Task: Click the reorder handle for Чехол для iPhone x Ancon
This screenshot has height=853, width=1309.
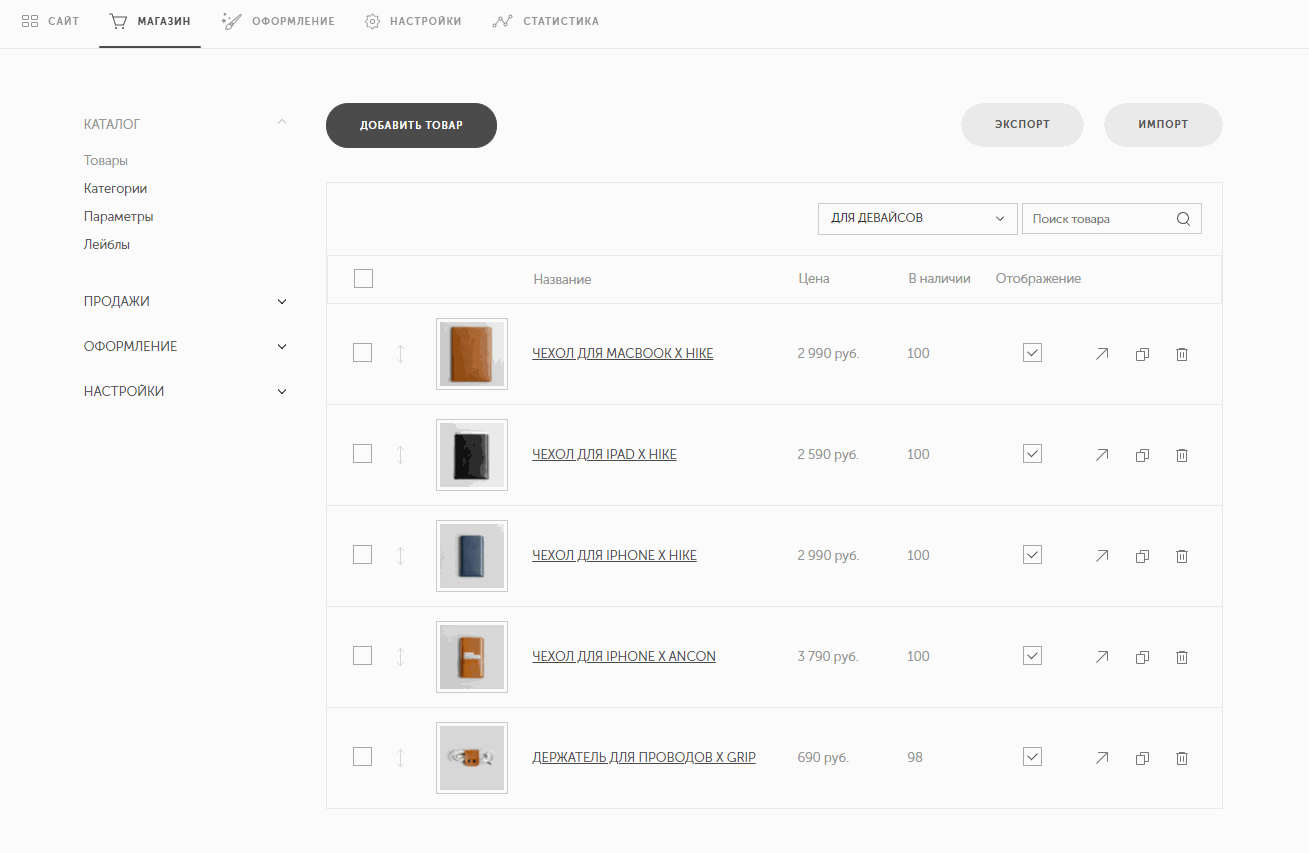Action: click(400, 657)
